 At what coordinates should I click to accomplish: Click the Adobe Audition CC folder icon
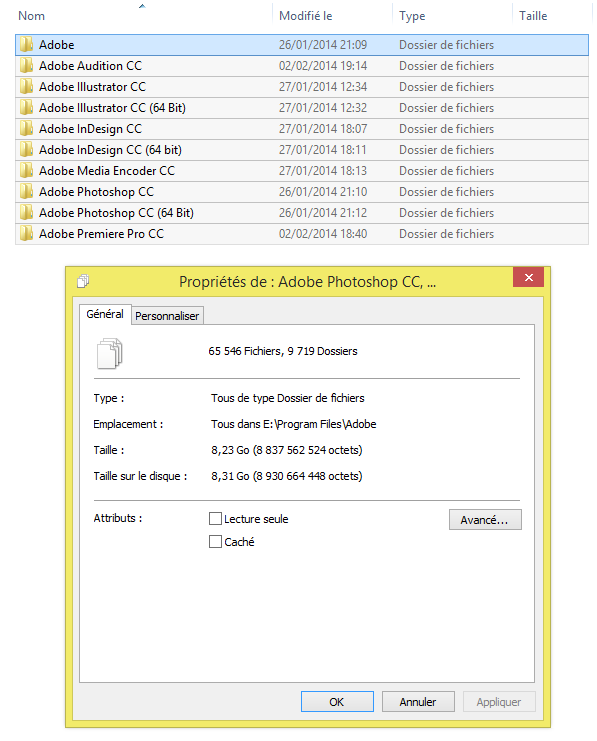tap(26, 66)
